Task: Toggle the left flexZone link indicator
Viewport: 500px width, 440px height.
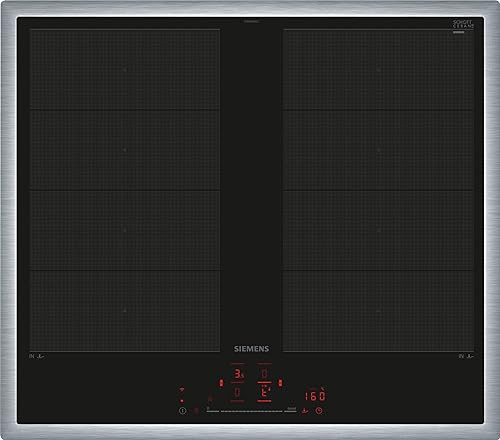Action: pyautogui.click(x=221, y=383)
